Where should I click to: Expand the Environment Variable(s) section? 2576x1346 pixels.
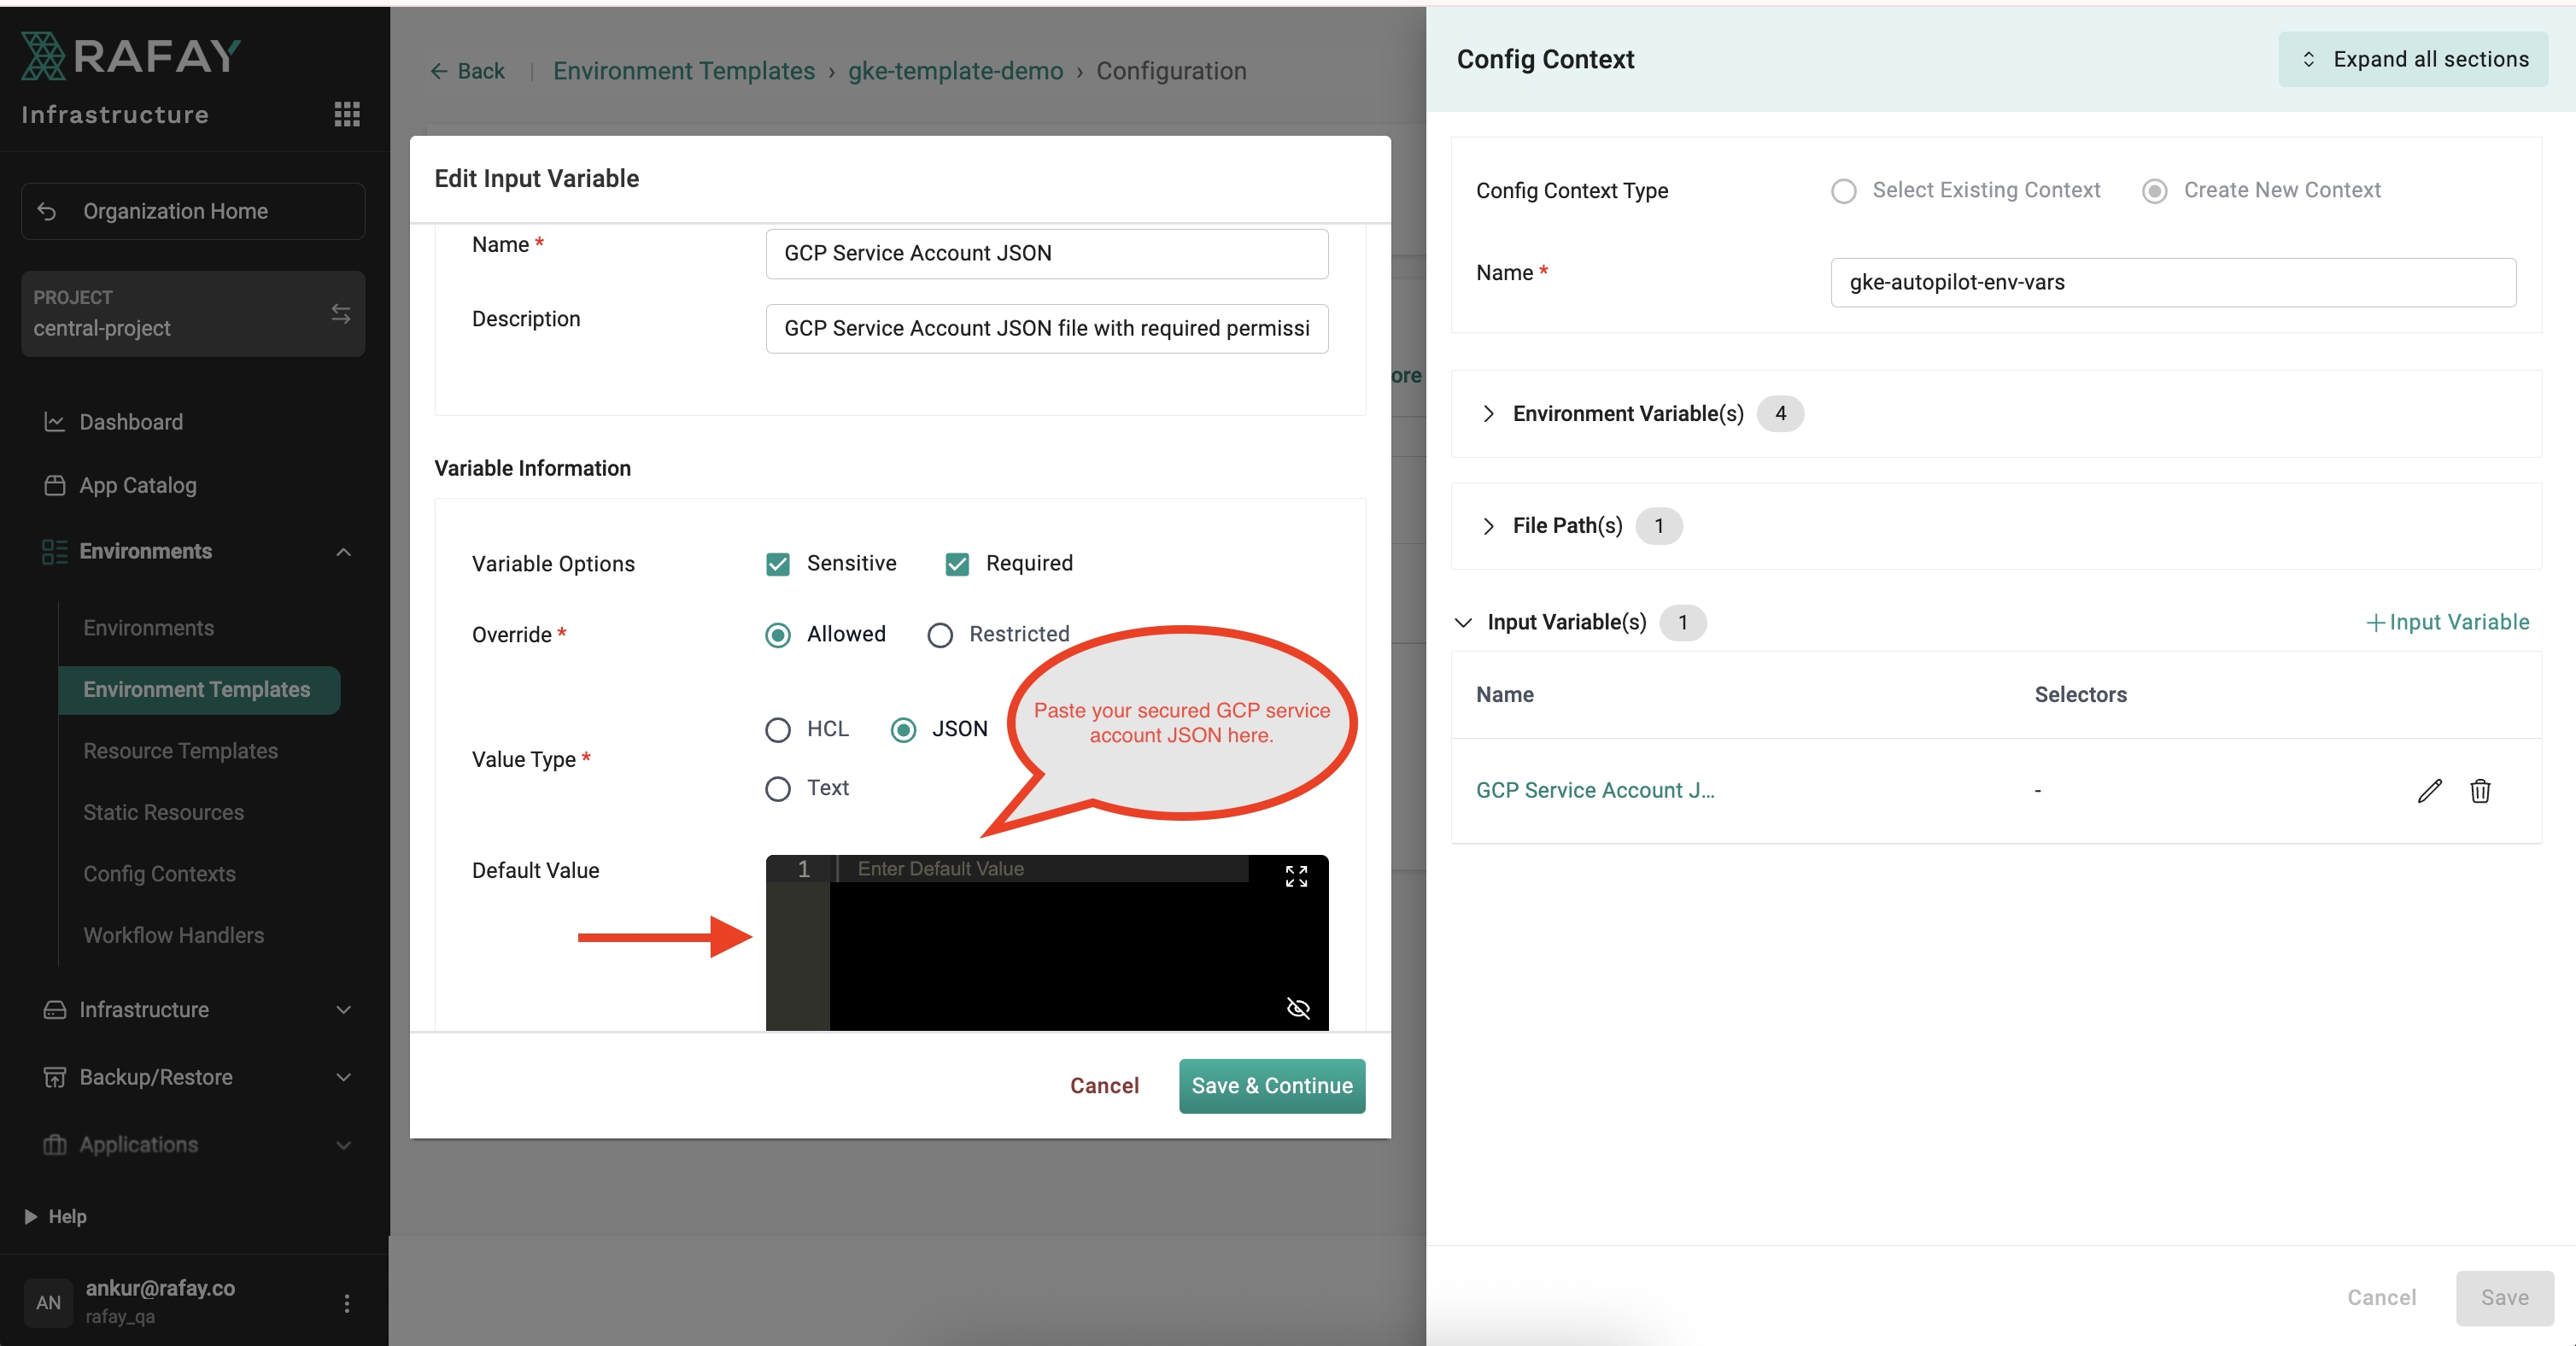[1488, 414]
